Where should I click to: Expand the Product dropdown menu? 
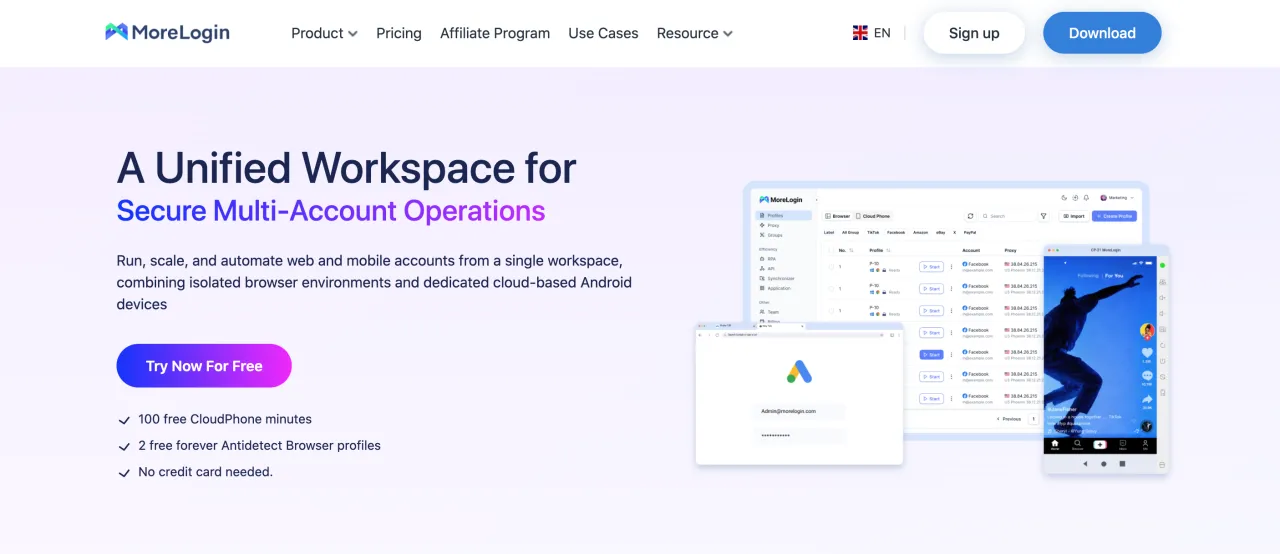(x=324, y=33)
